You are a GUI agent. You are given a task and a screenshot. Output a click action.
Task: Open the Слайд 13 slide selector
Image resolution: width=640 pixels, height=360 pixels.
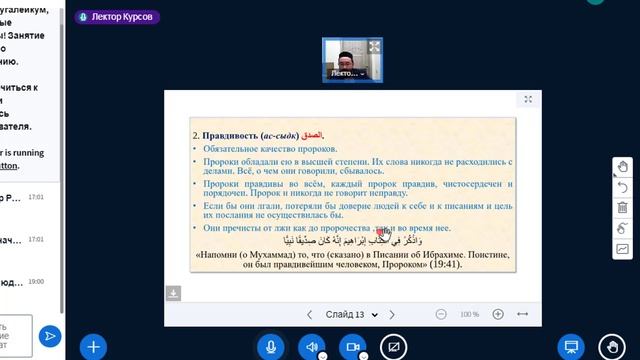click(351, 315)
